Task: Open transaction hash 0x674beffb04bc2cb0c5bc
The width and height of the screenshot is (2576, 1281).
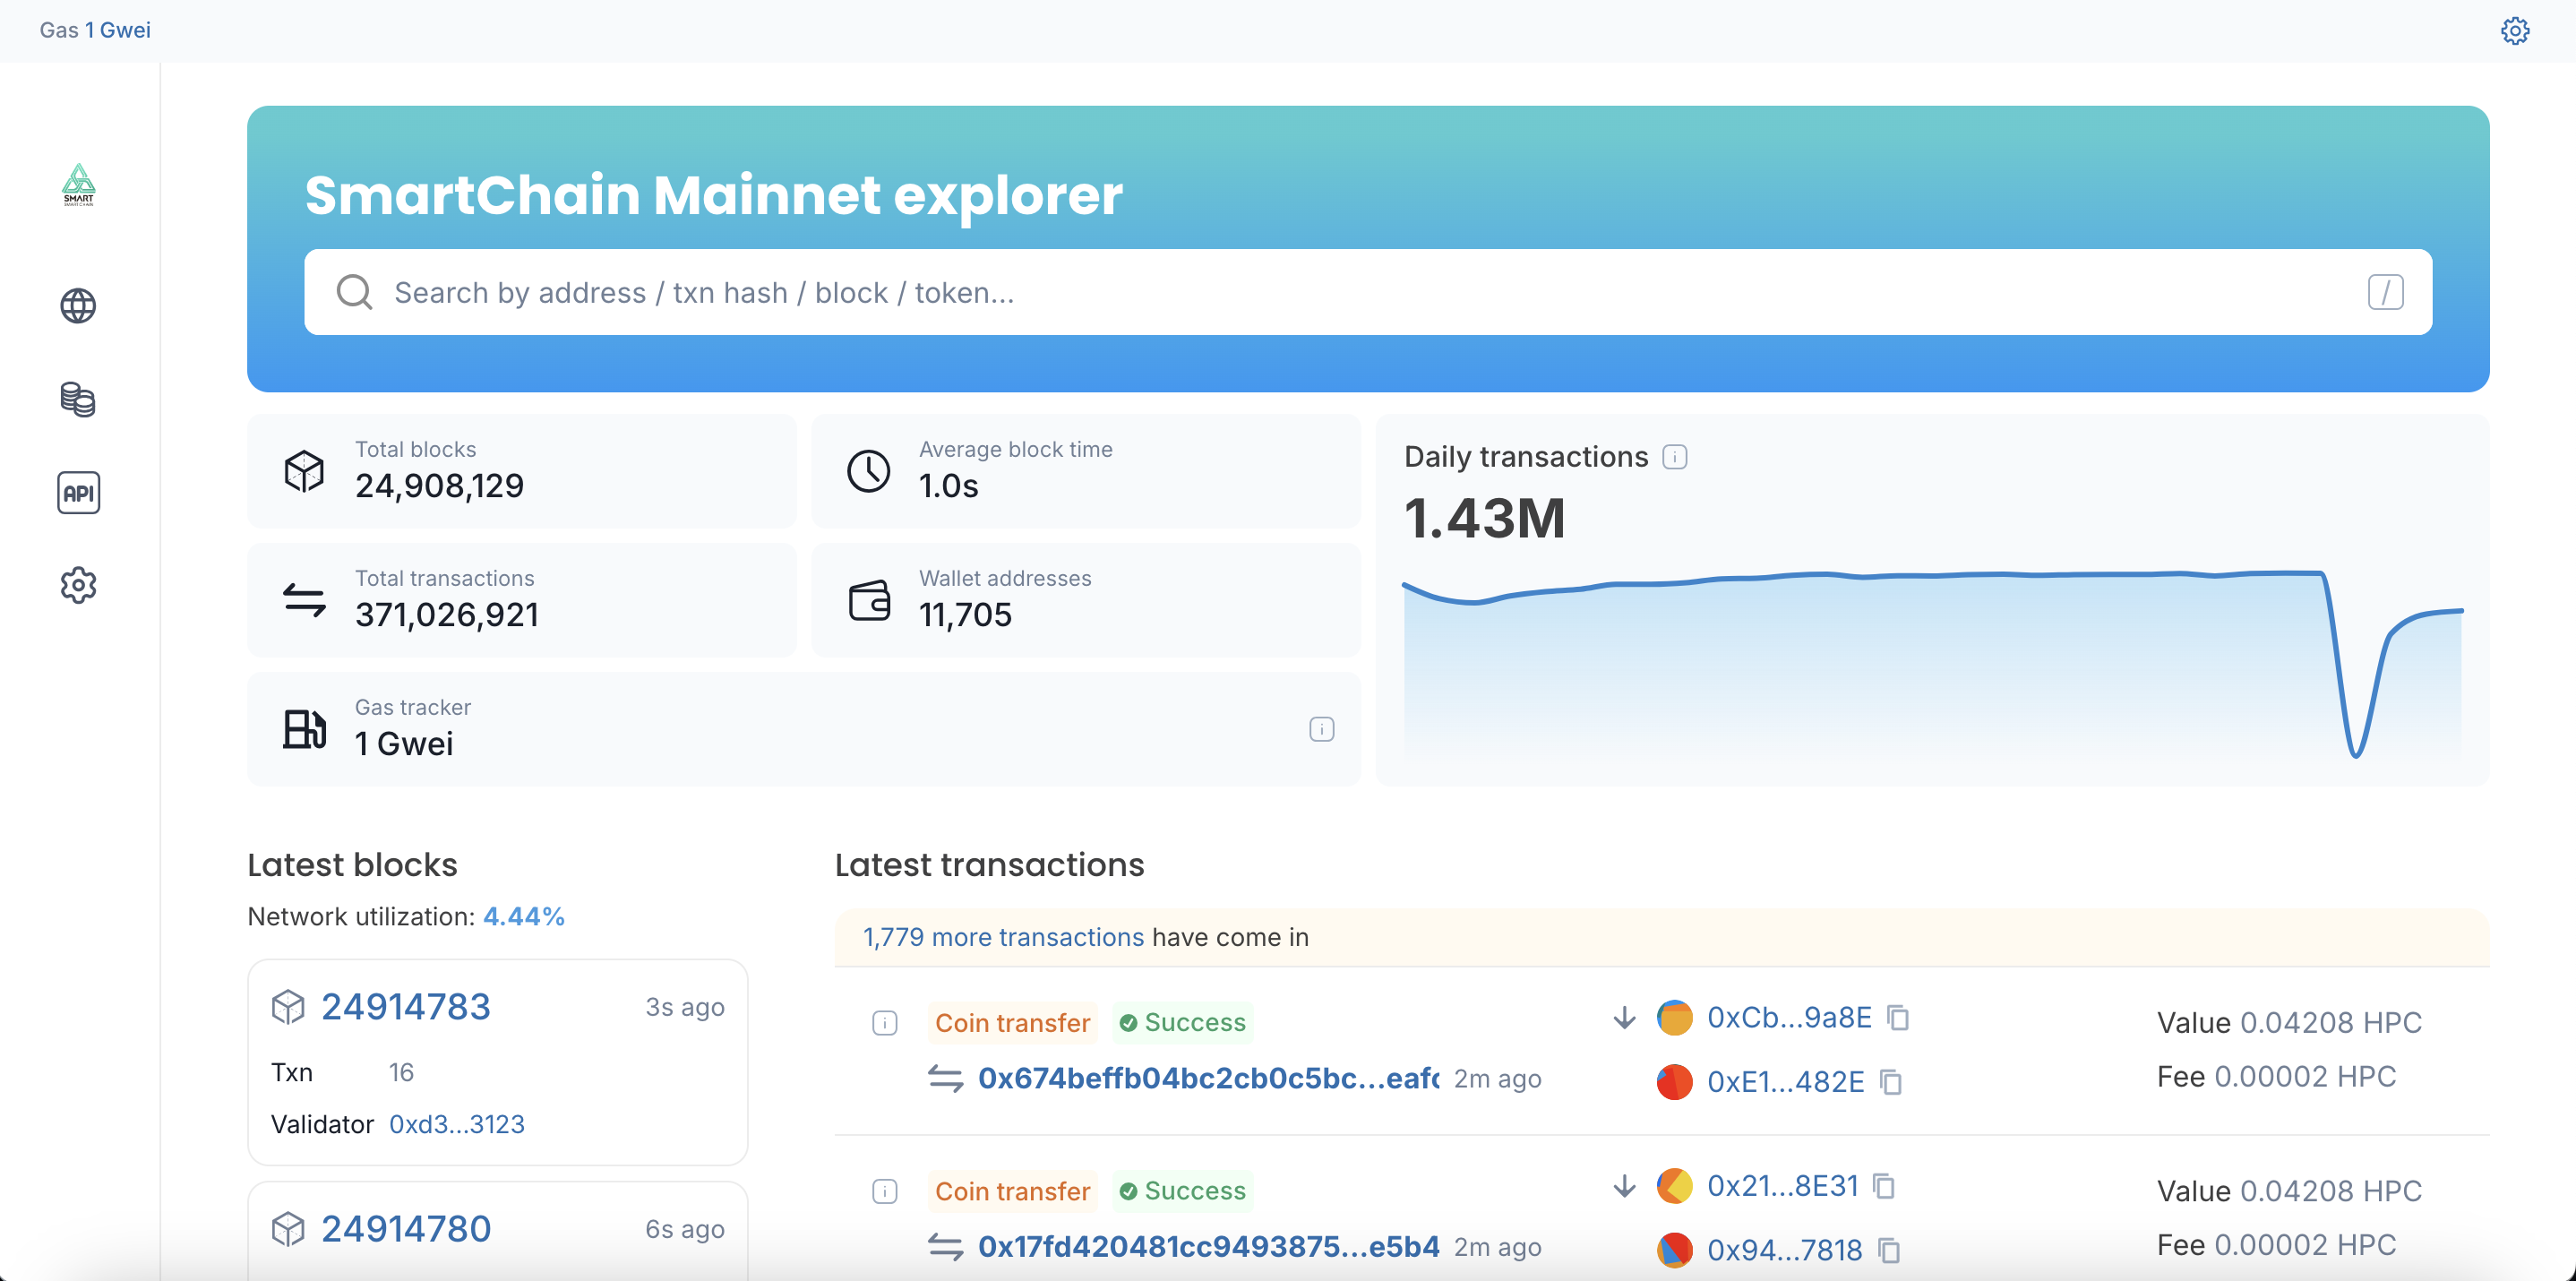Action: pyautogui.click(x=1207, y=1078)
